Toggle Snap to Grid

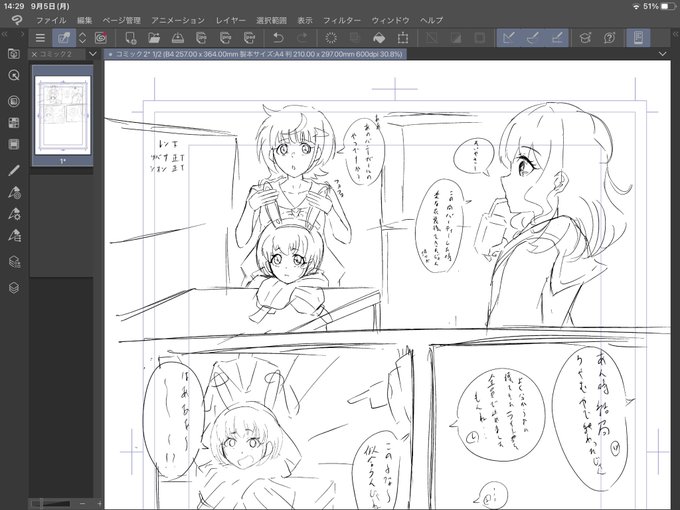pyautogui.click(x=557, y=38)
